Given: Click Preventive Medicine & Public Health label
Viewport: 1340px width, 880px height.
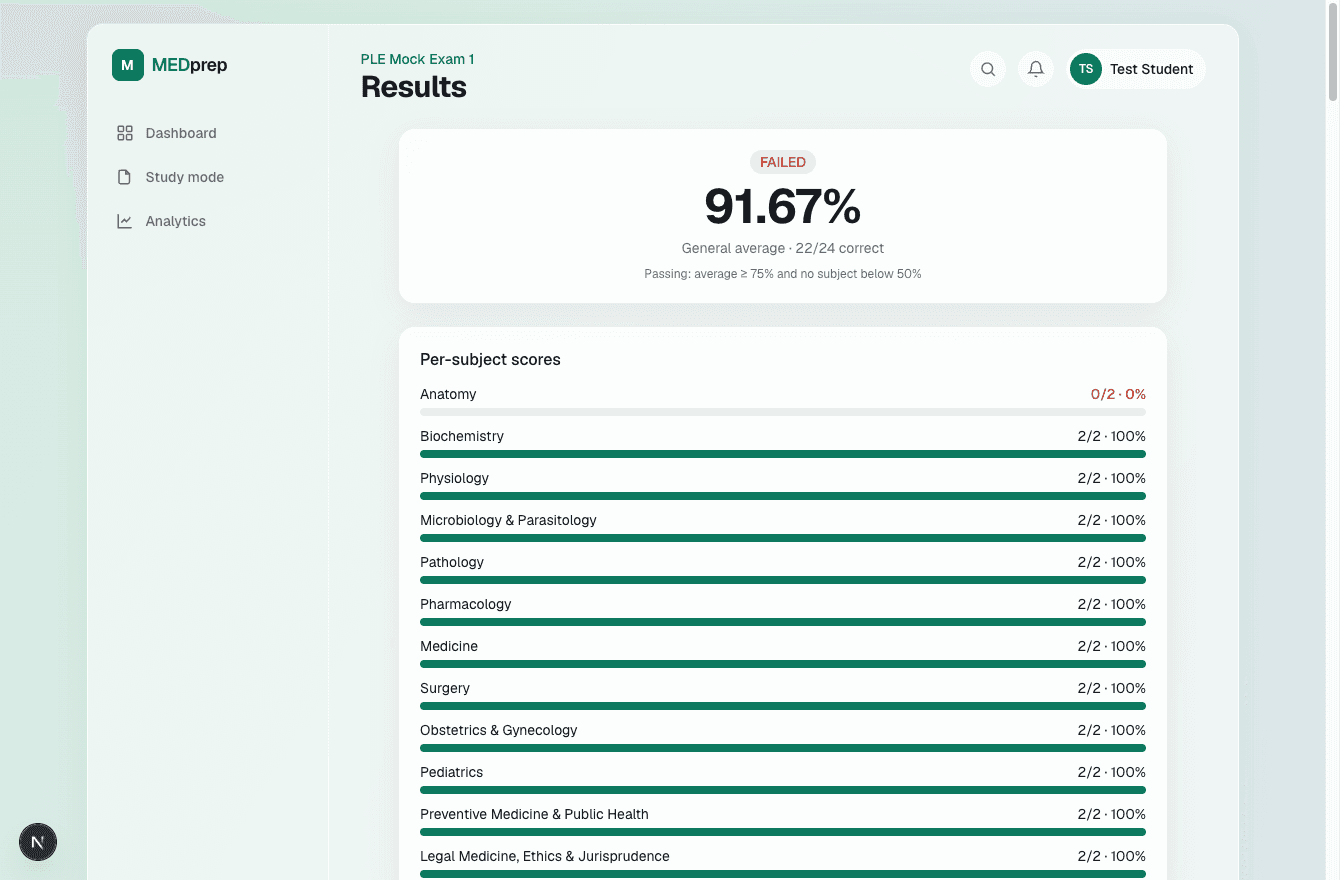Looking at the screenshot, I should click(534, 814).
